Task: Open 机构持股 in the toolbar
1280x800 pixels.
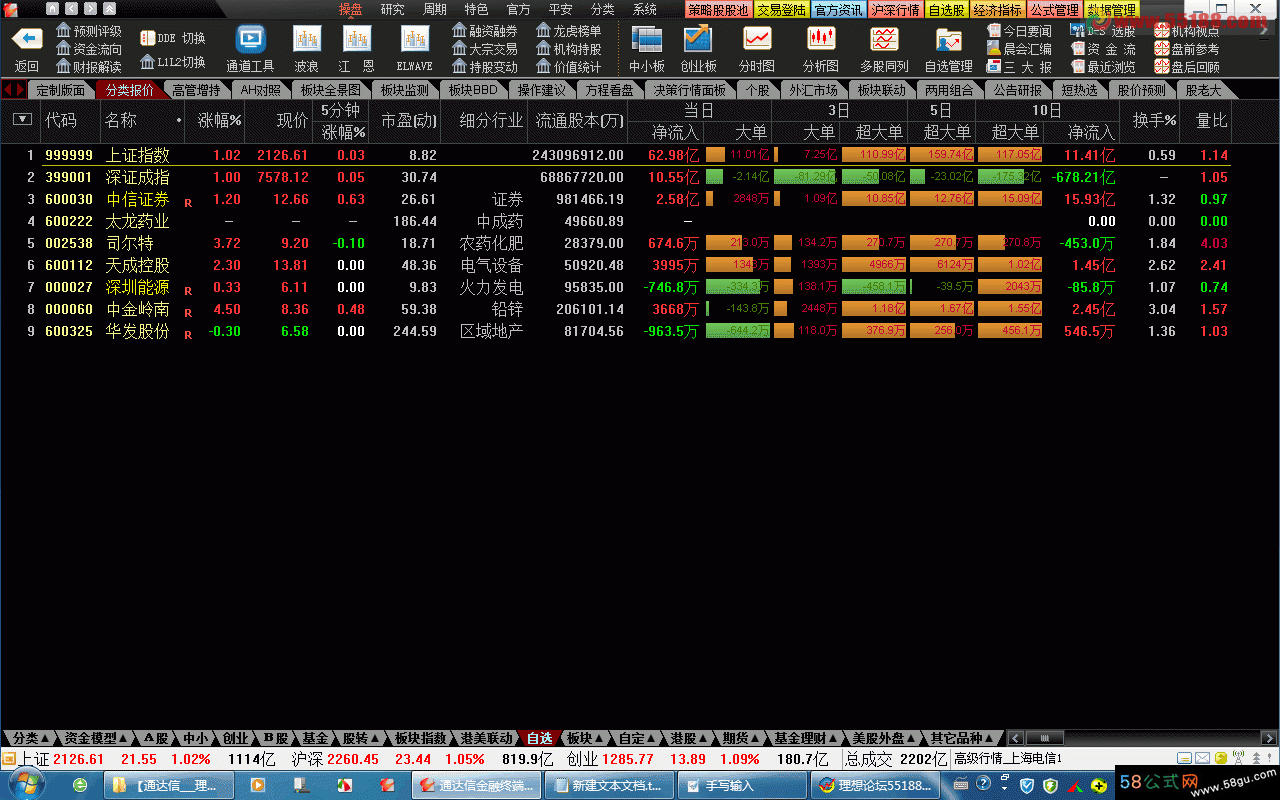Action: click(570, 49)
